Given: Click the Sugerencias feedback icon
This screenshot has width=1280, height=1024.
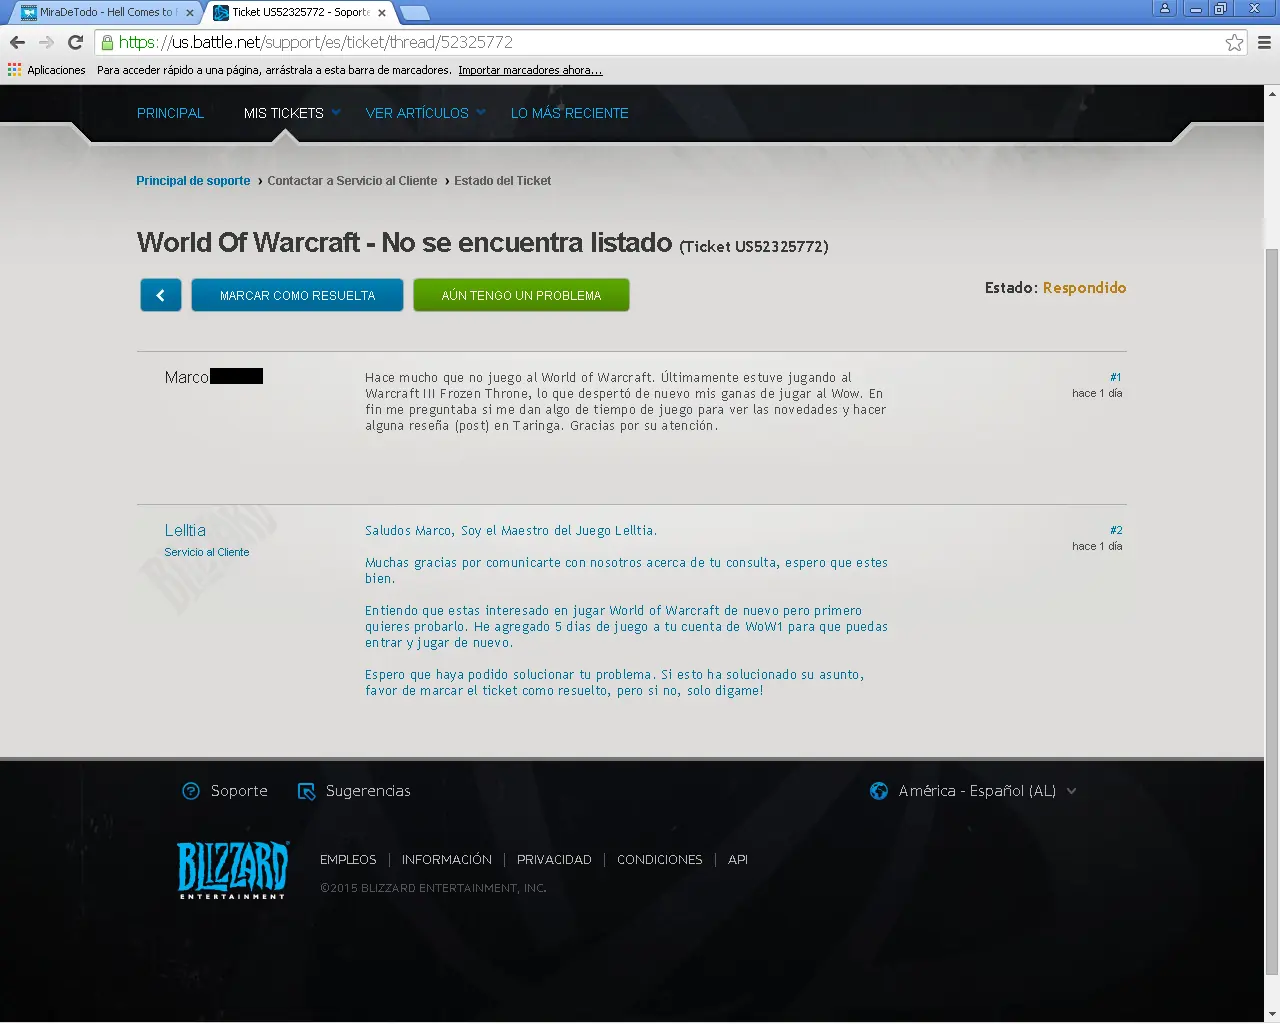Looking at the screenshot, I should (x=307, y=791).
